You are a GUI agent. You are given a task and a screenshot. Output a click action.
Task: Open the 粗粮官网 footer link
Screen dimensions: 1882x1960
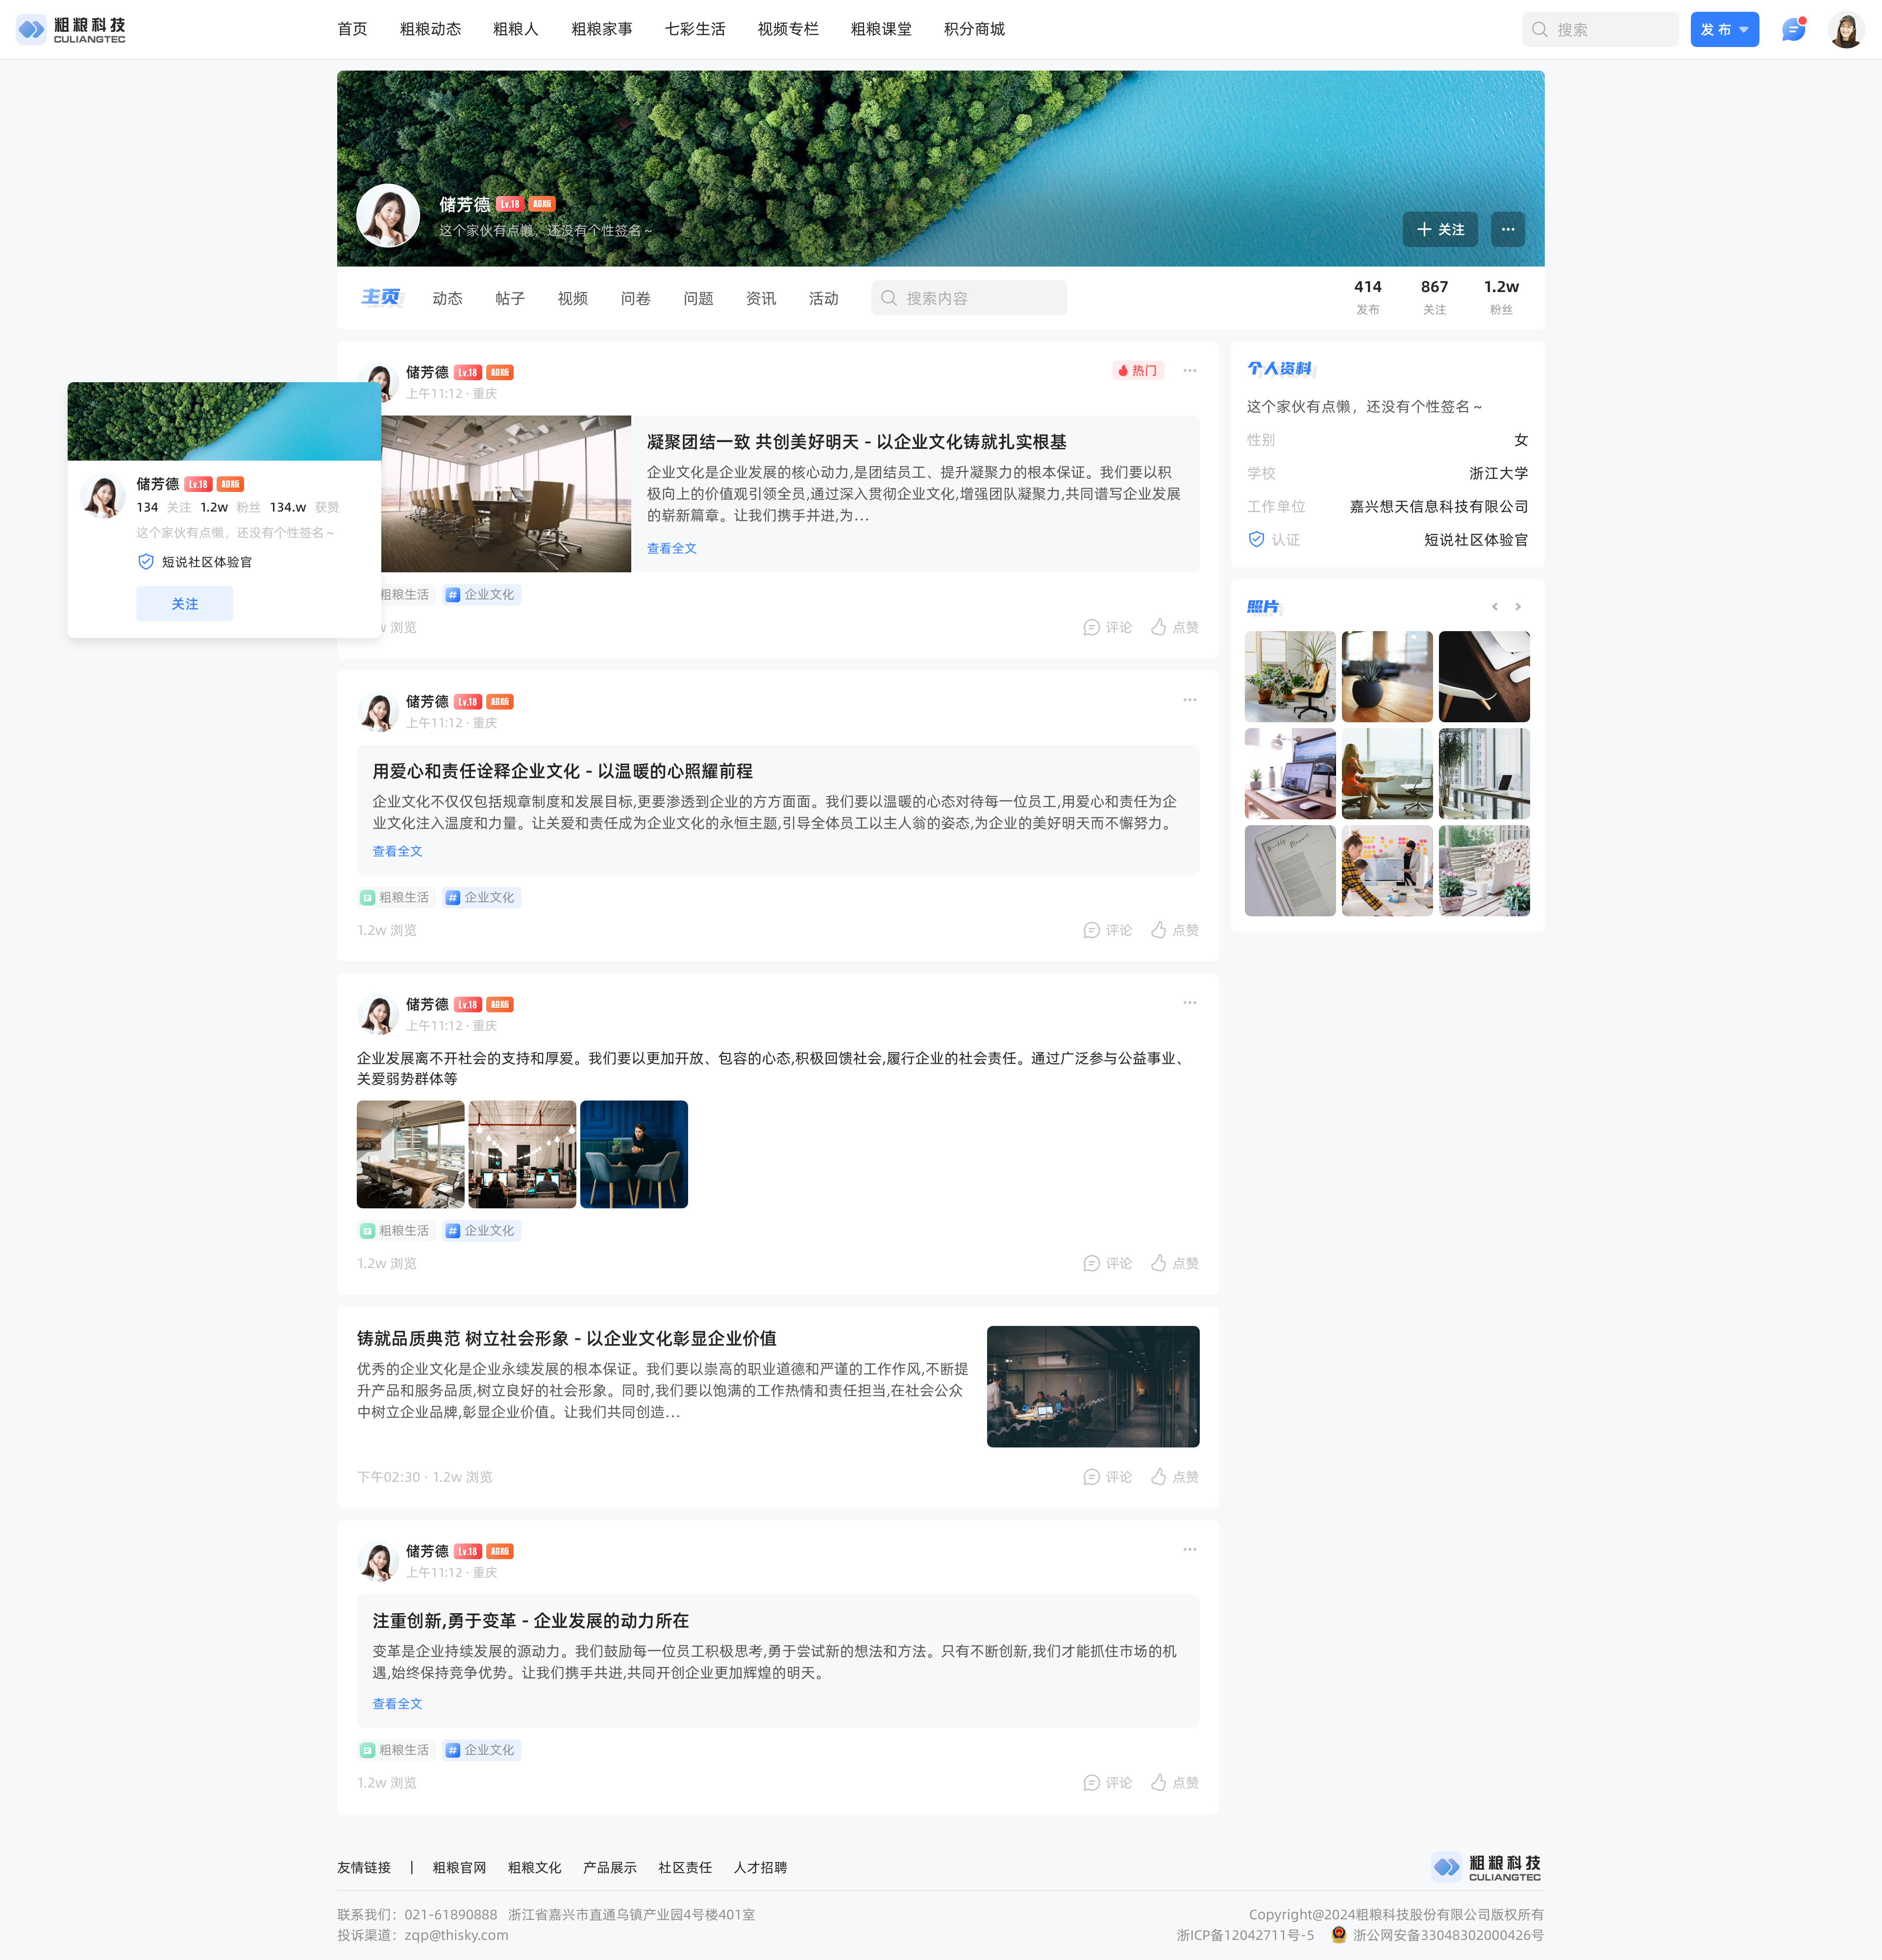coord(459,1867)
